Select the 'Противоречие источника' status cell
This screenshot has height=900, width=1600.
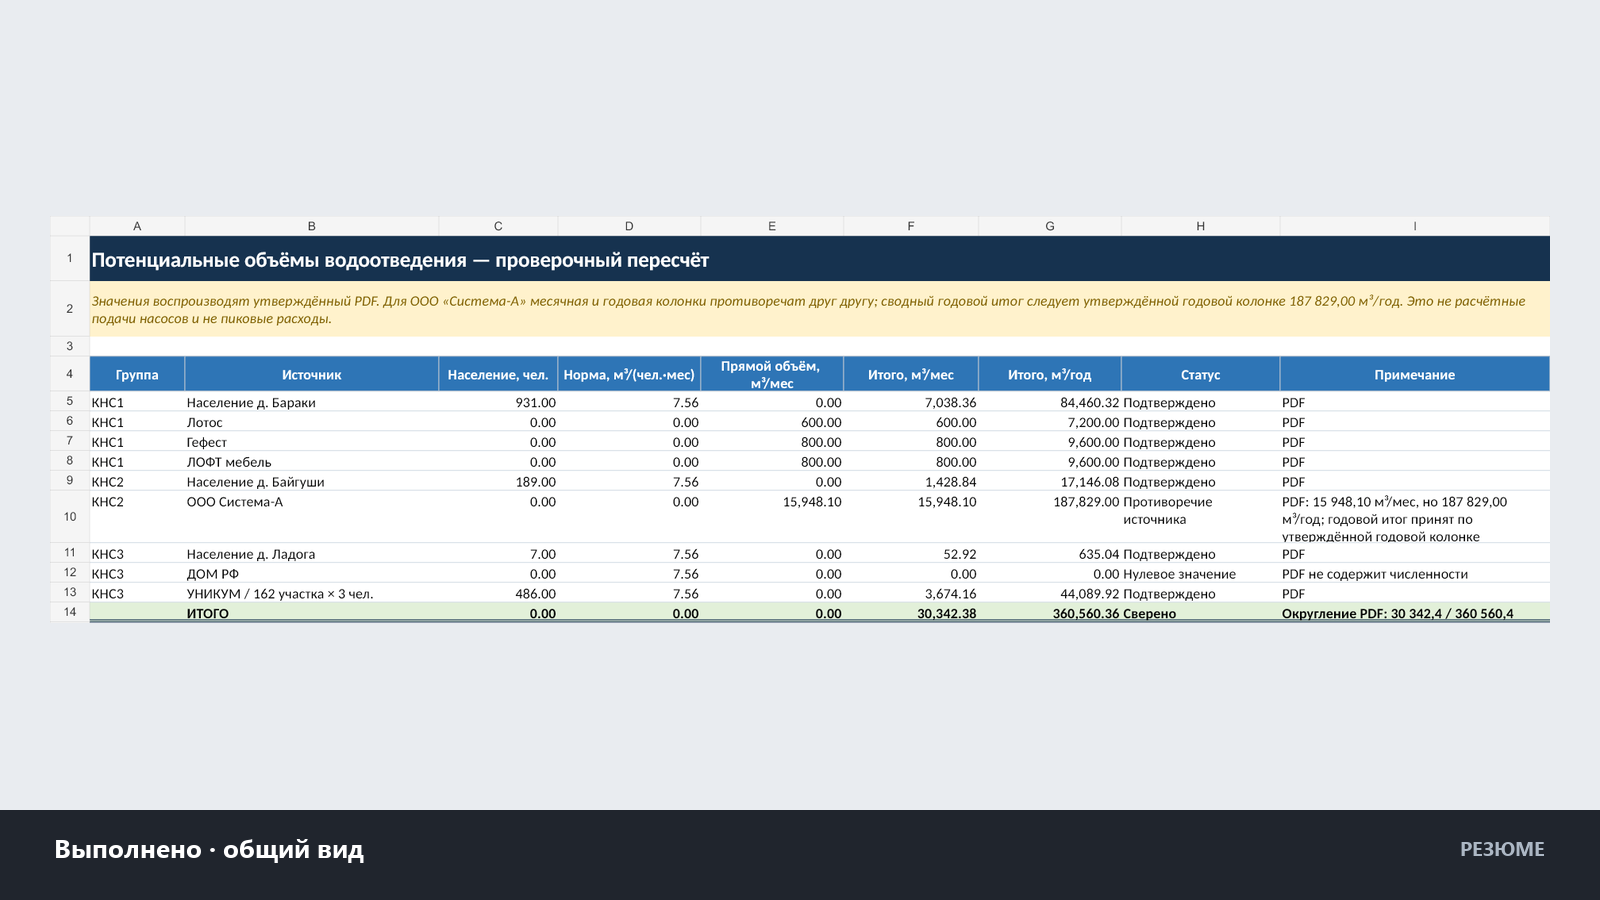pyautogui.click(x=1200, y=517)
